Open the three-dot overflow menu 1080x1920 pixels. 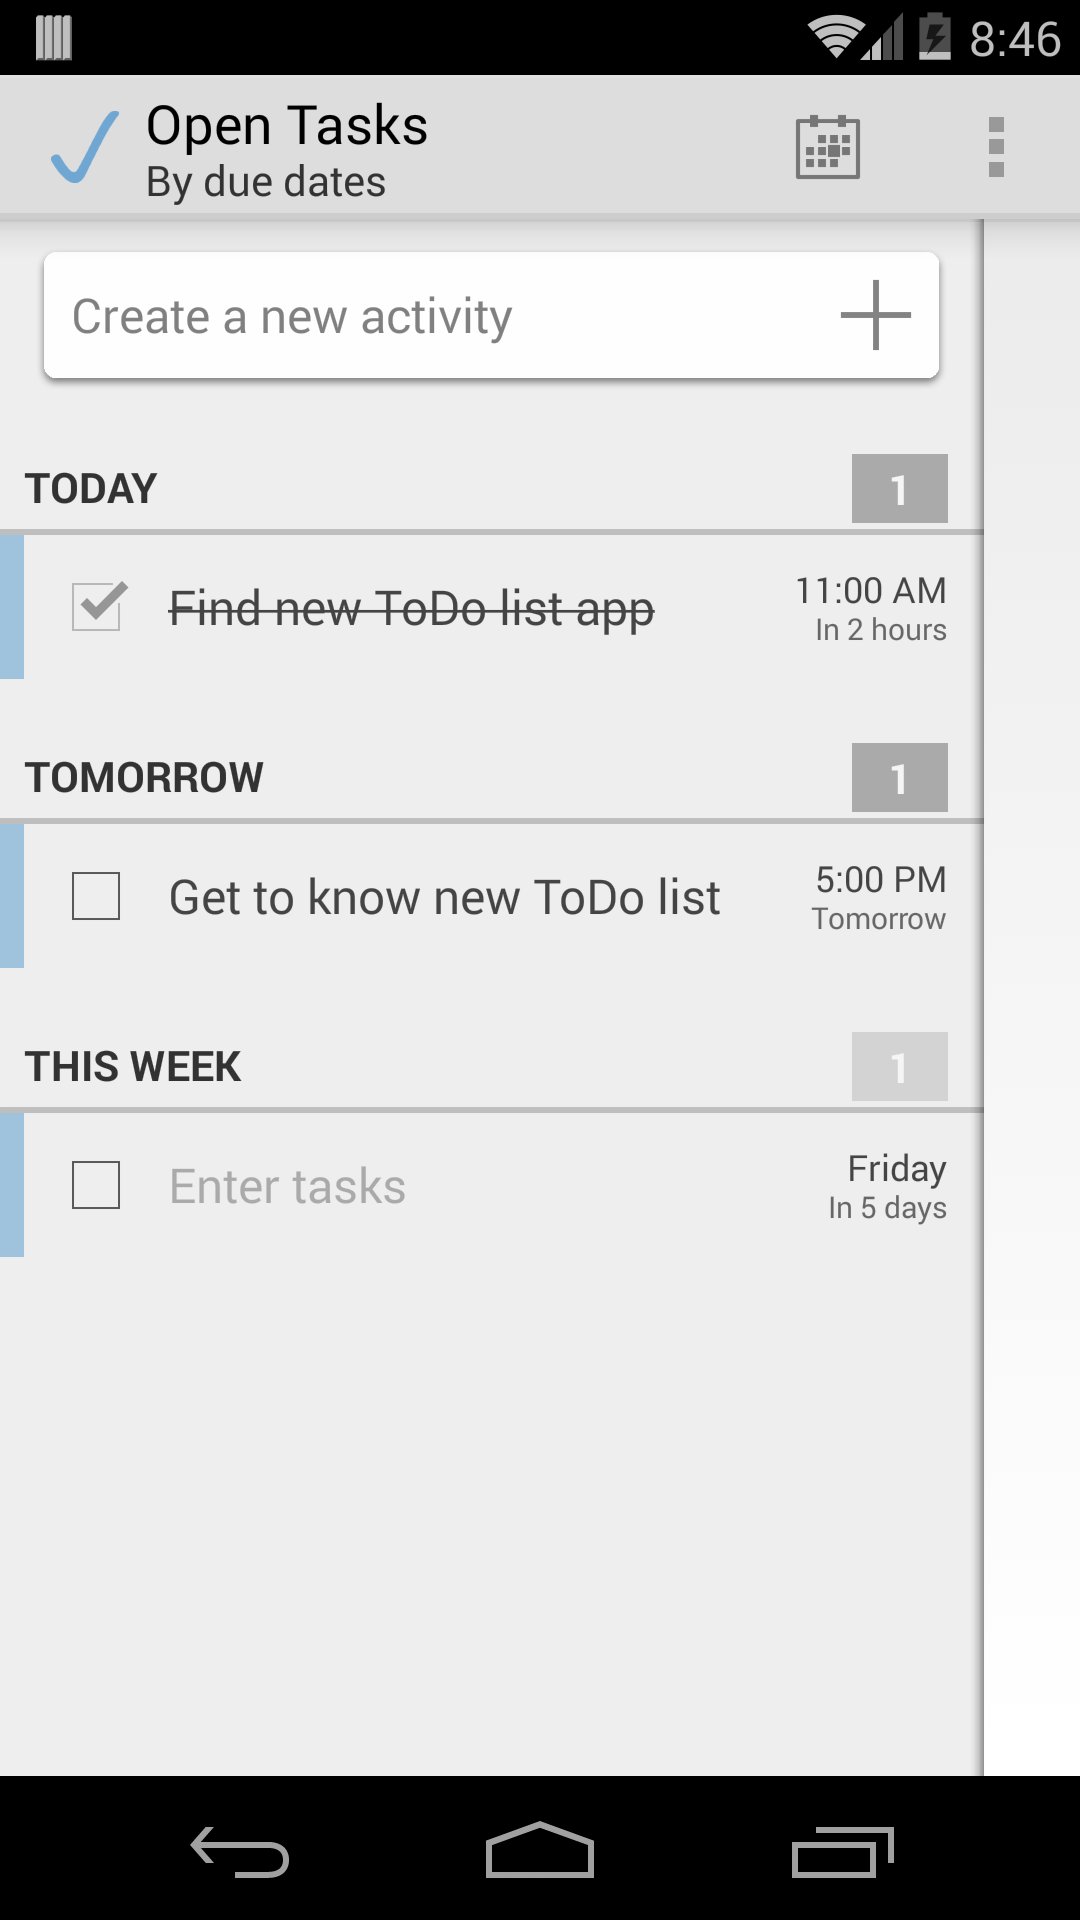click(x=995, y=147)
